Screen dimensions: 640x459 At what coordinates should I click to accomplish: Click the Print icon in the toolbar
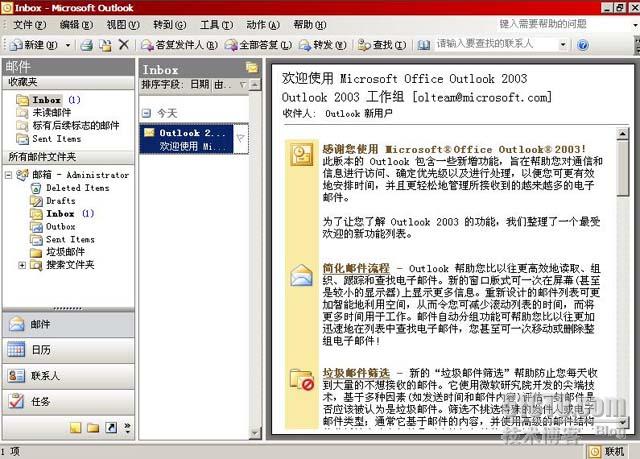87,45
